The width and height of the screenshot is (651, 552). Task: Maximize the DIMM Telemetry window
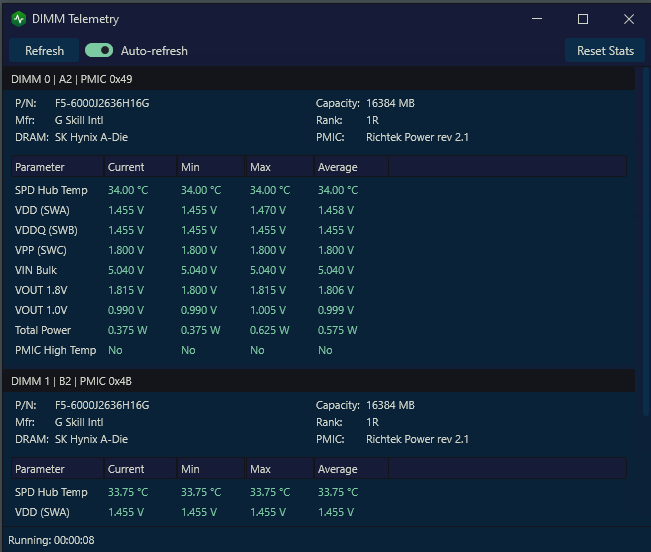pos(583,19)
